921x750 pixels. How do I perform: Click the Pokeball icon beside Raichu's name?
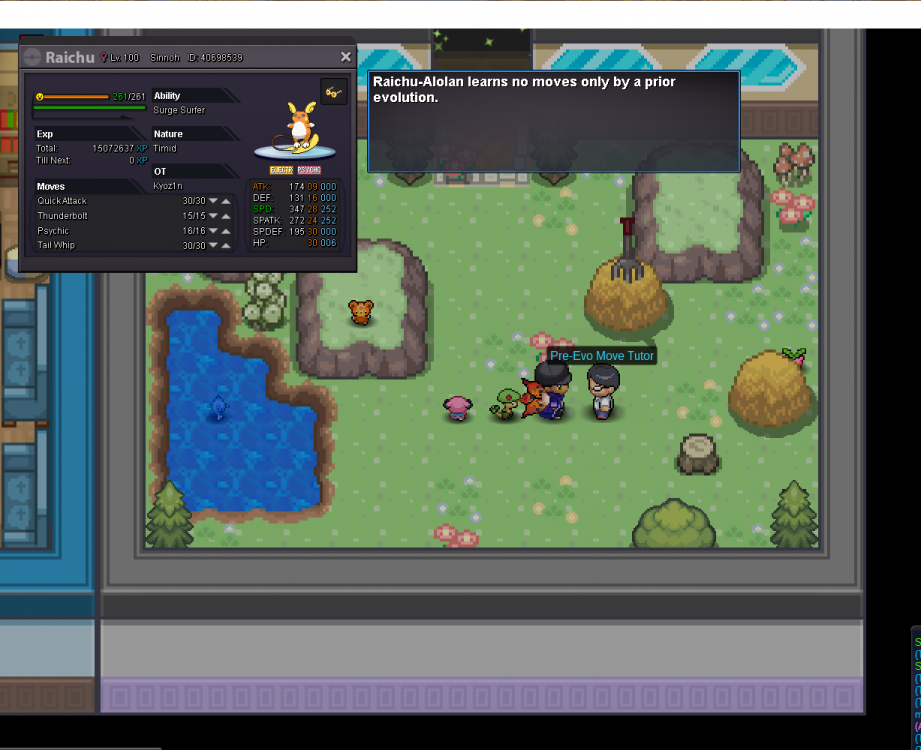32,58
